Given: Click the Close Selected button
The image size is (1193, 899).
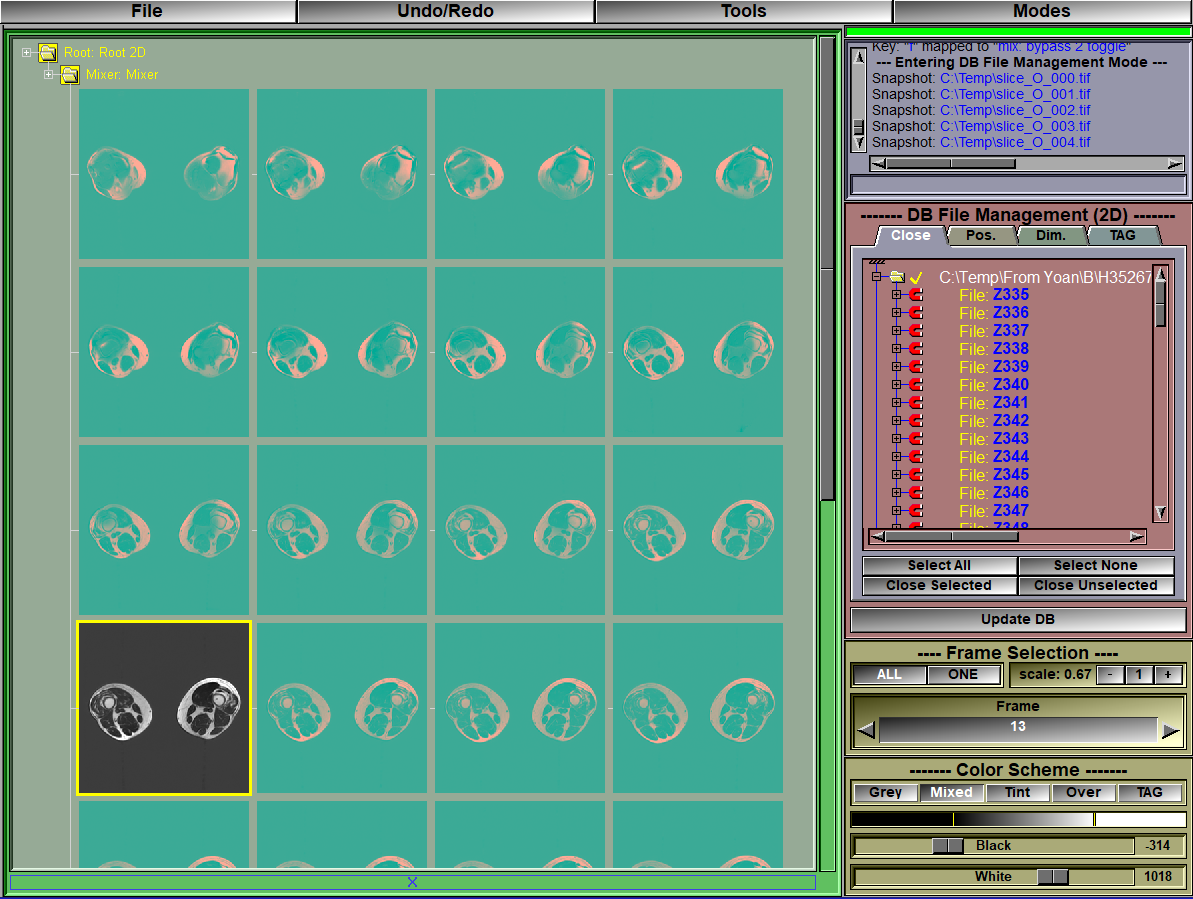Looking at the screenshot, I should point(940,586).
